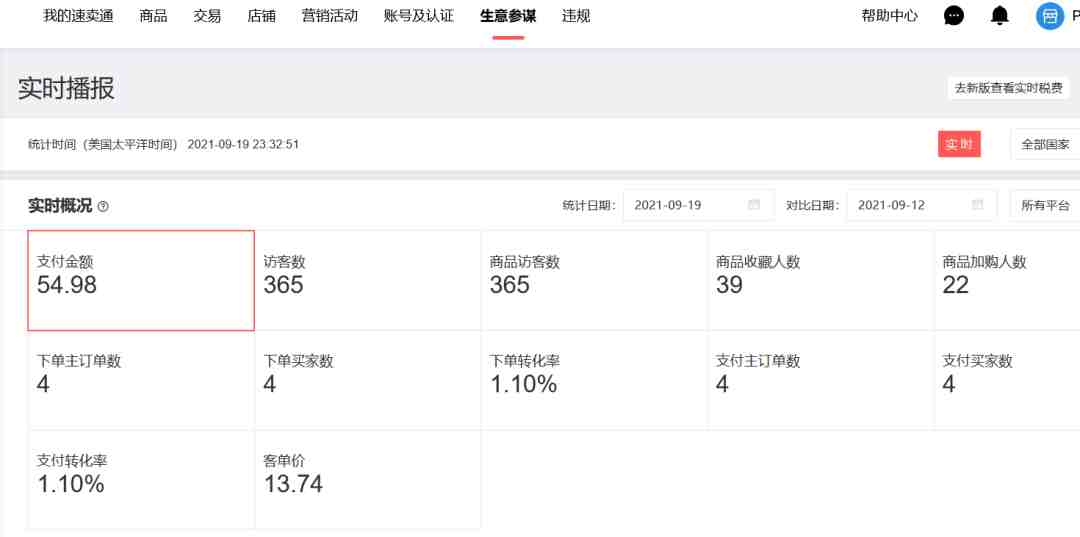The height and width of the screenshot is (537, 1080).
Task: Open the 违规 menu
Action: coord(576,16)
